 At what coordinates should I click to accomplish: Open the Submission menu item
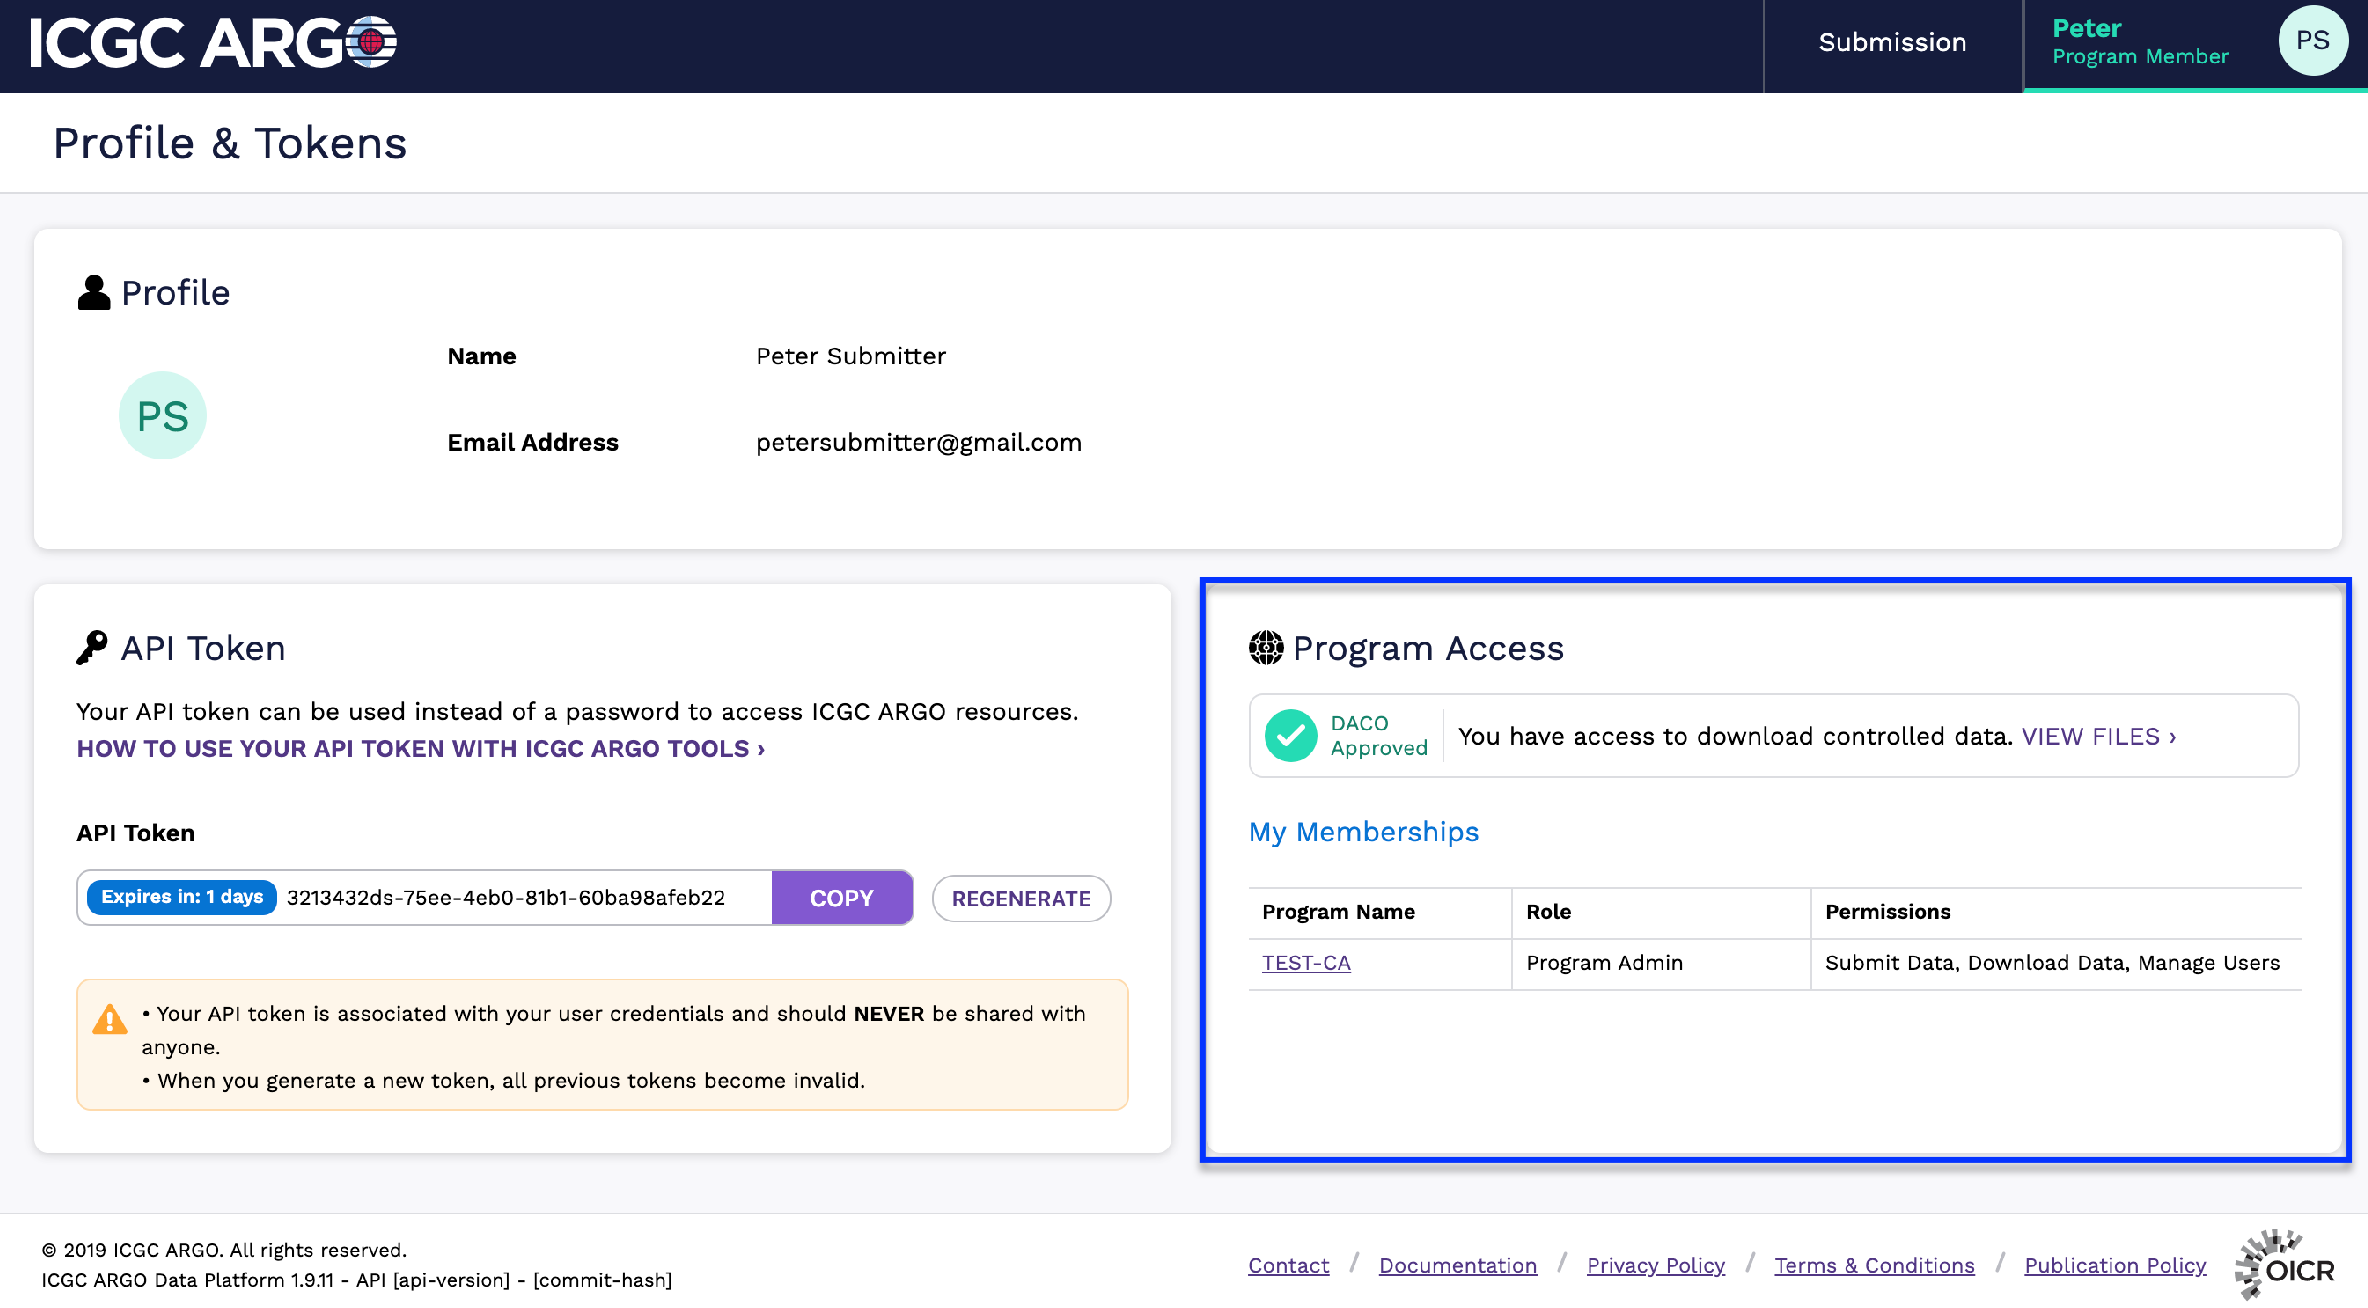(x=1892, y=42)
